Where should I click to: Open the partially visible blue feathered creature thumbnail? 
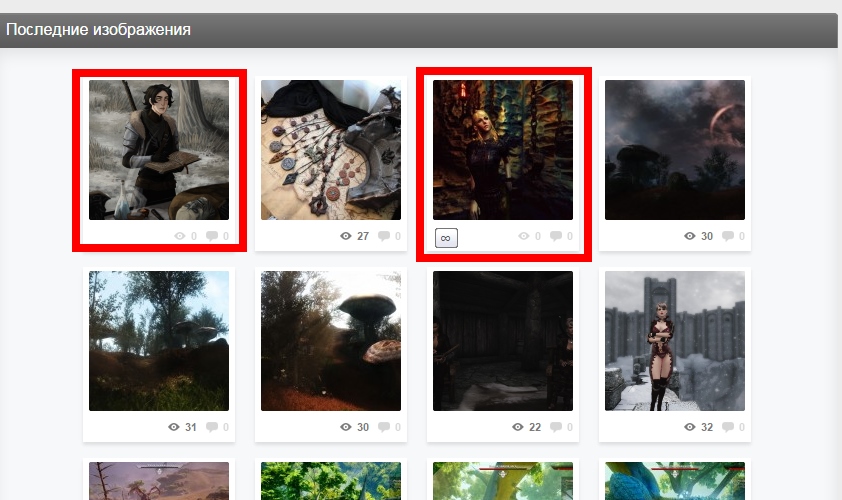pos(675,481)
